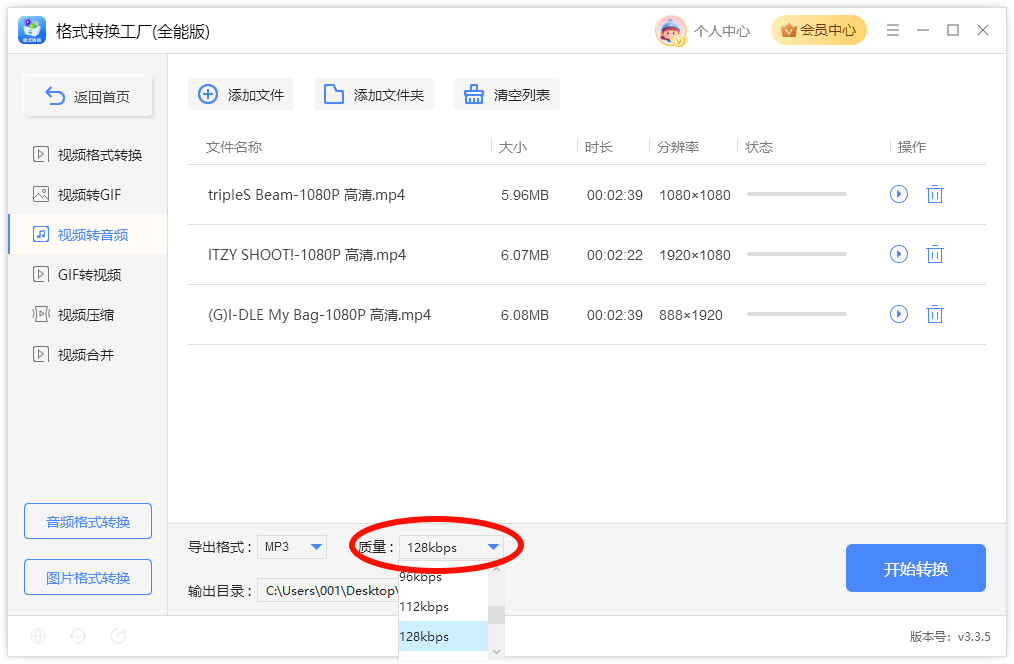Click the 888×1920 resolution cell
This screenshot has height=664, width=1014.
point(691,316)
